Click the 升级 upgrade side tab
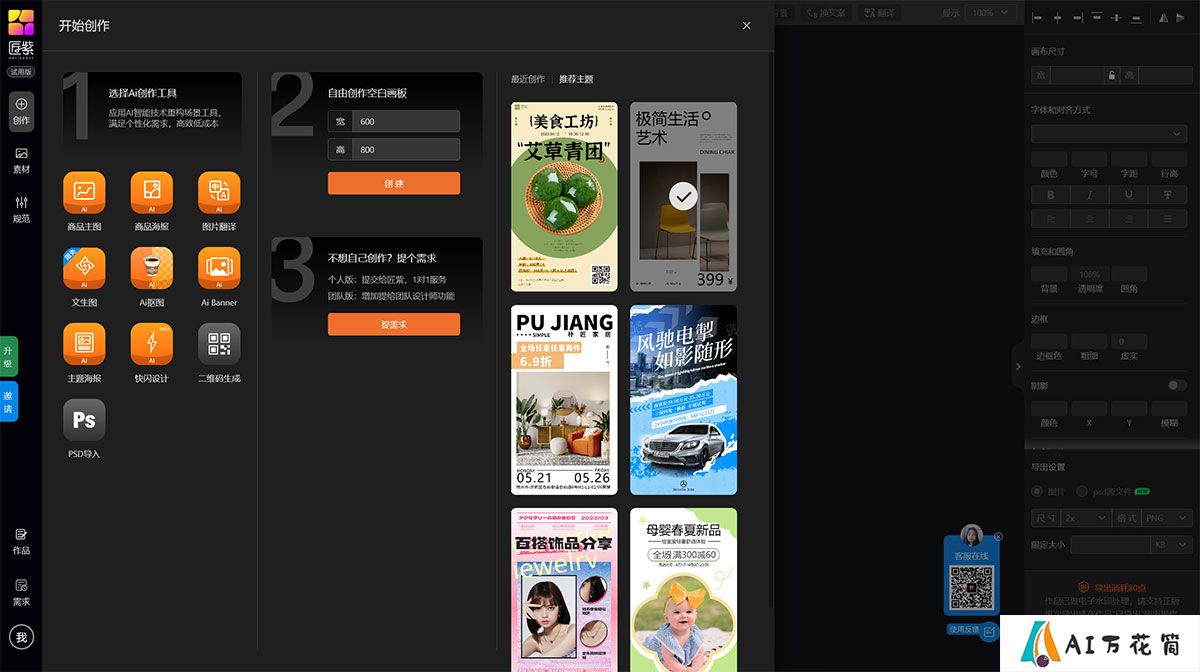 pos(8,357)
